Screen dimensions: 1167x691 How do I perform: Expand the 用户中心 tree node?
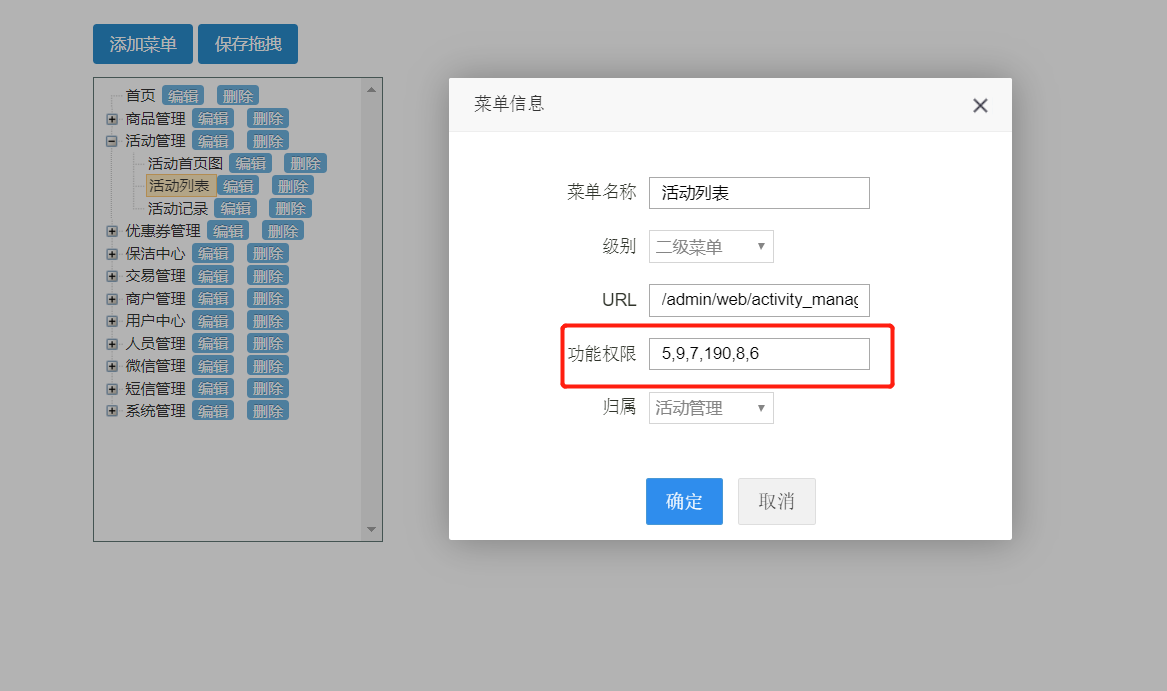tap(111, 320)
